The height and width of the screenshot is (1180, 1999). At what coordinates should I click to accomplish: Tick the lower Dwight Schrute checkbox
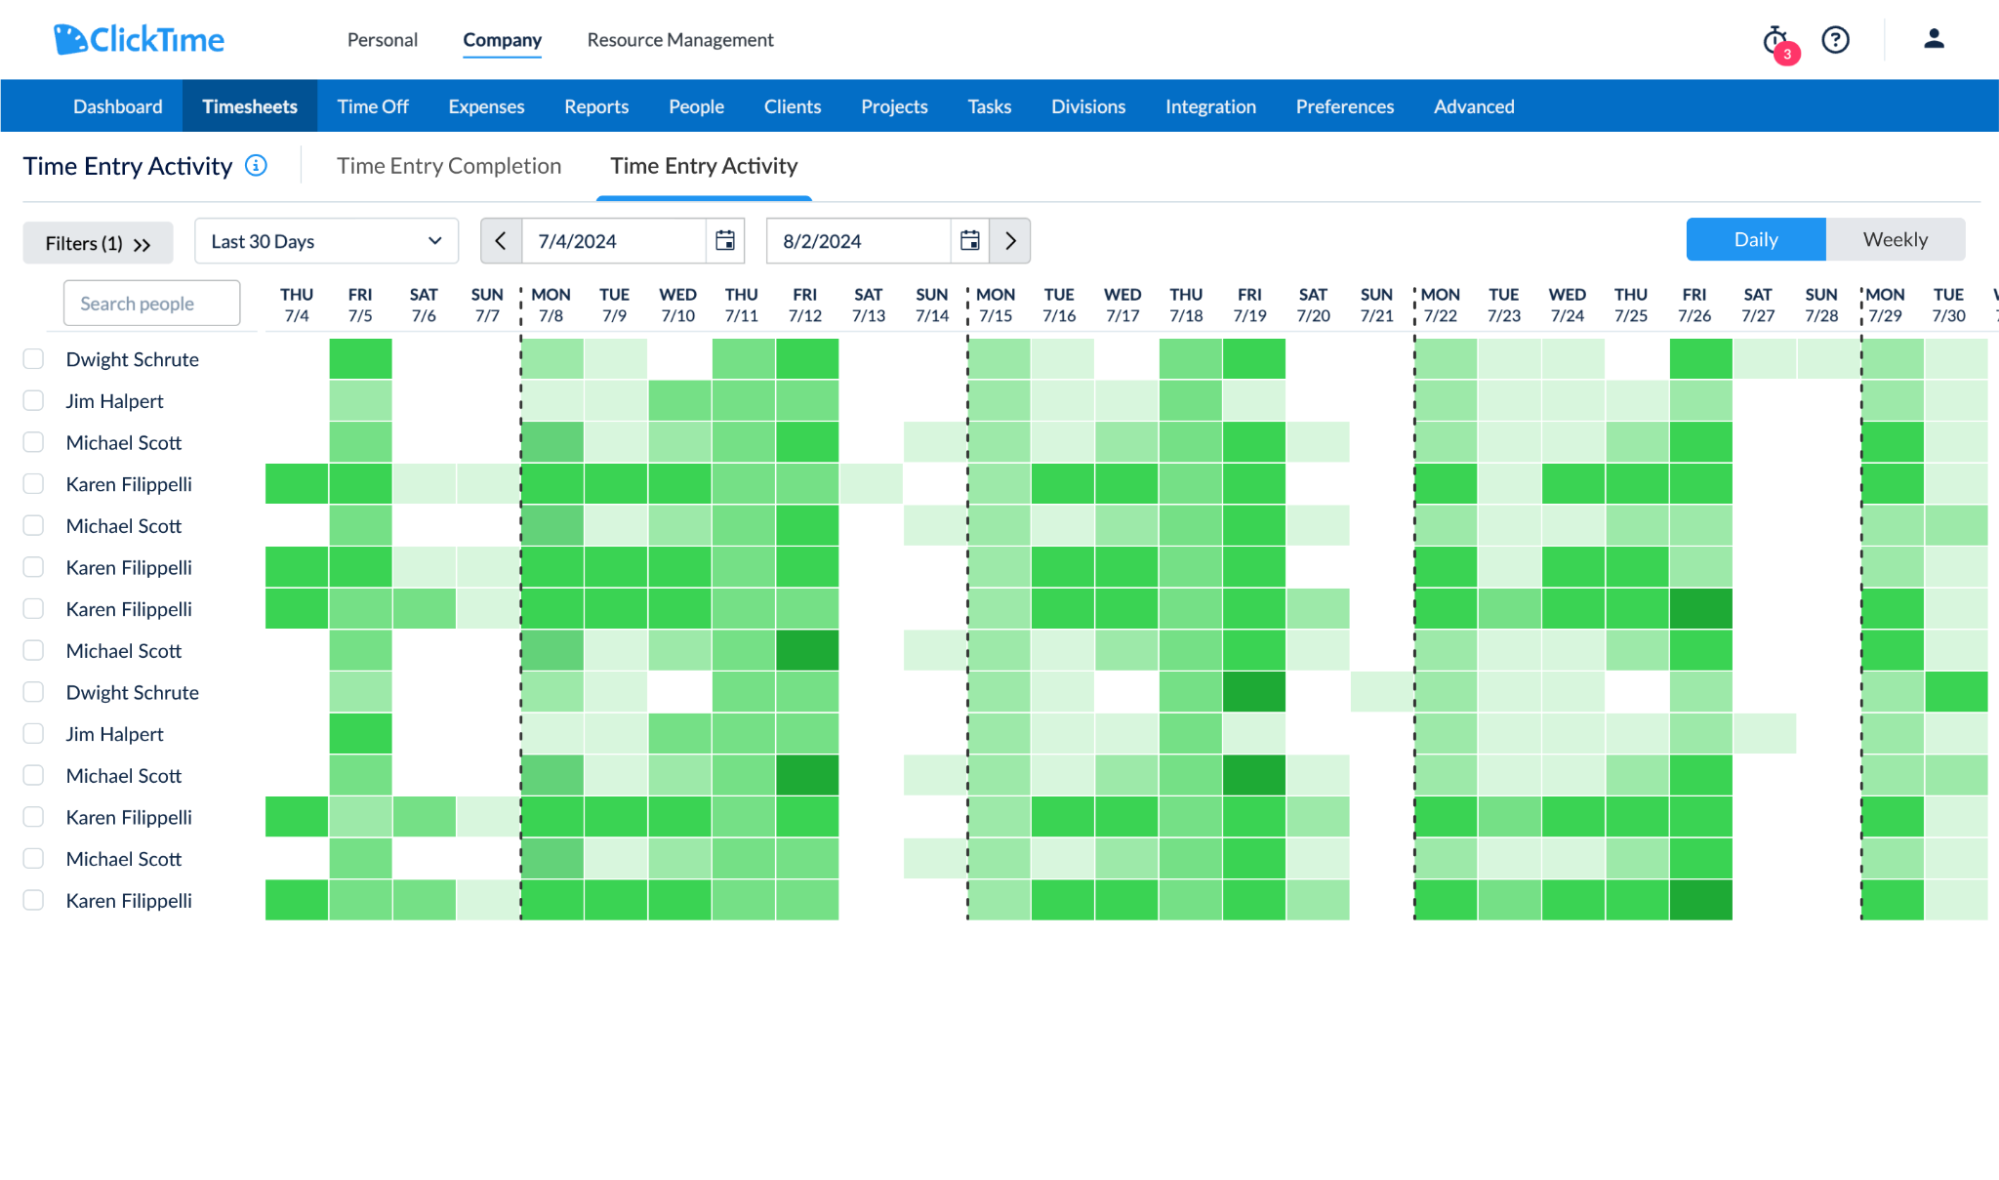(x=34, y=692)
